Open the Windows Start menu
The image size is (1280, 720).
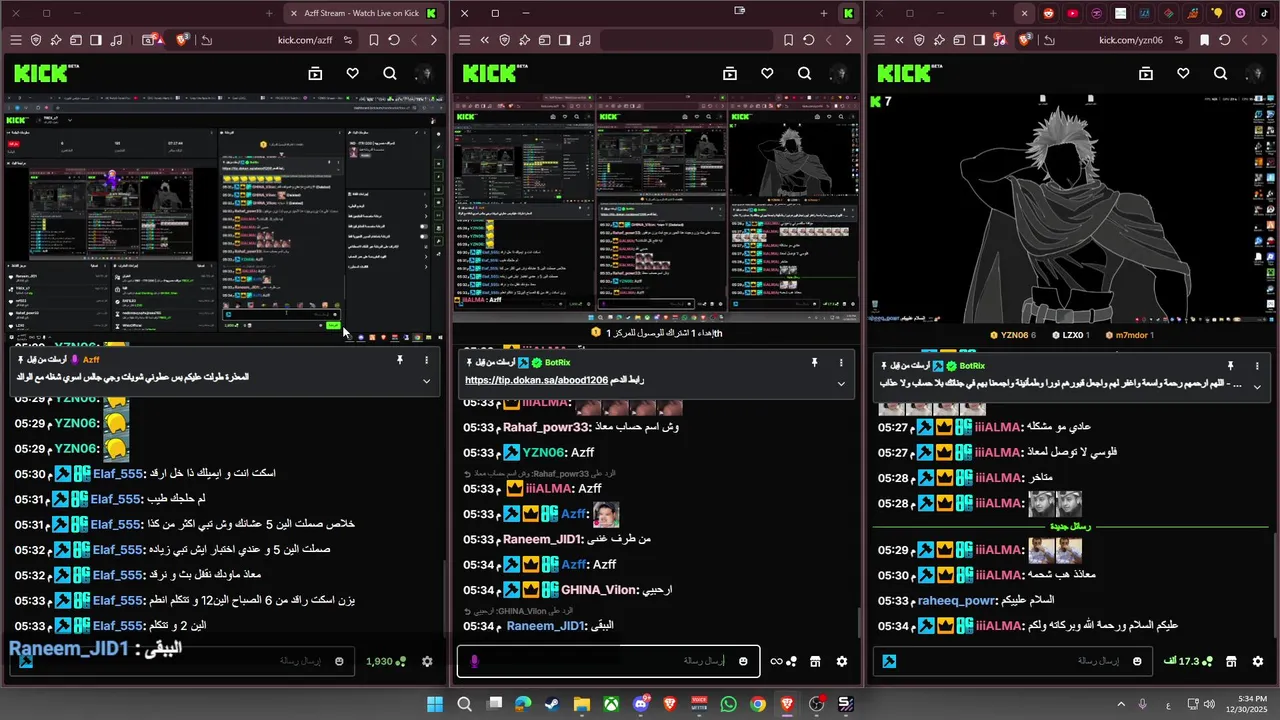point(435,704)
